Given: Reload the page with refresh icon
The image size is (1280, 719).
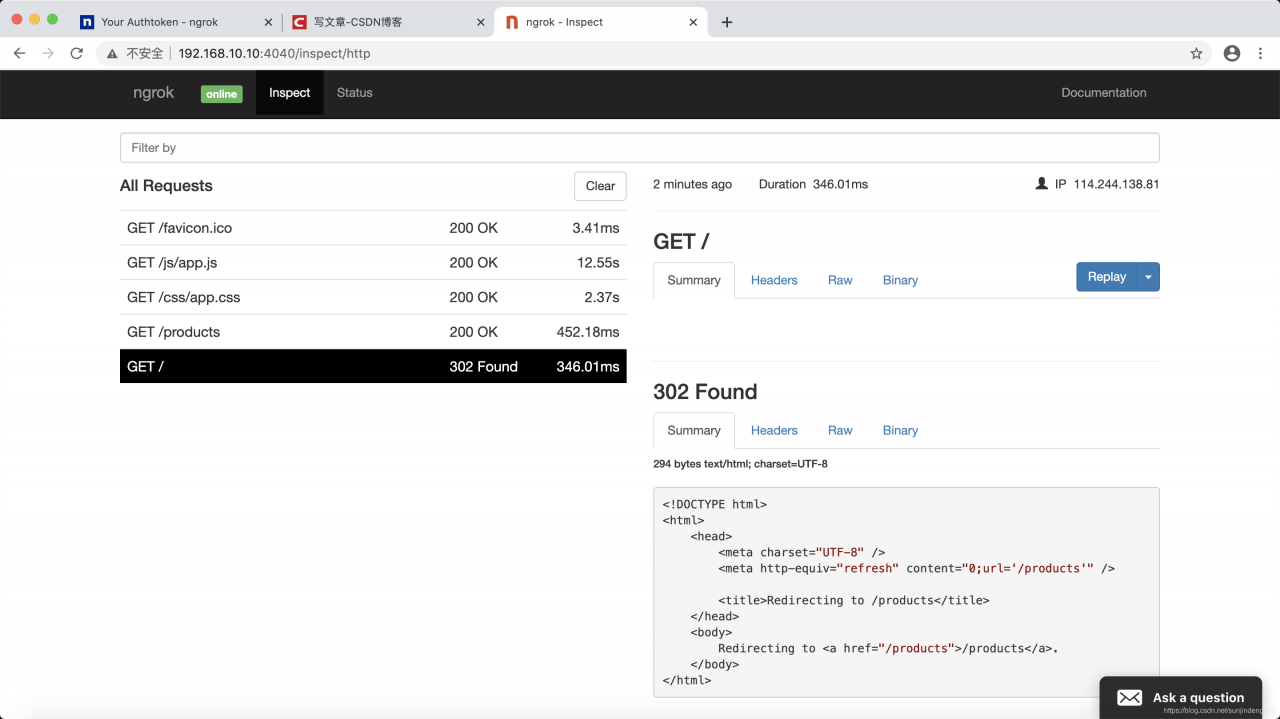Looking at the screenshot, I should point(76,53).
